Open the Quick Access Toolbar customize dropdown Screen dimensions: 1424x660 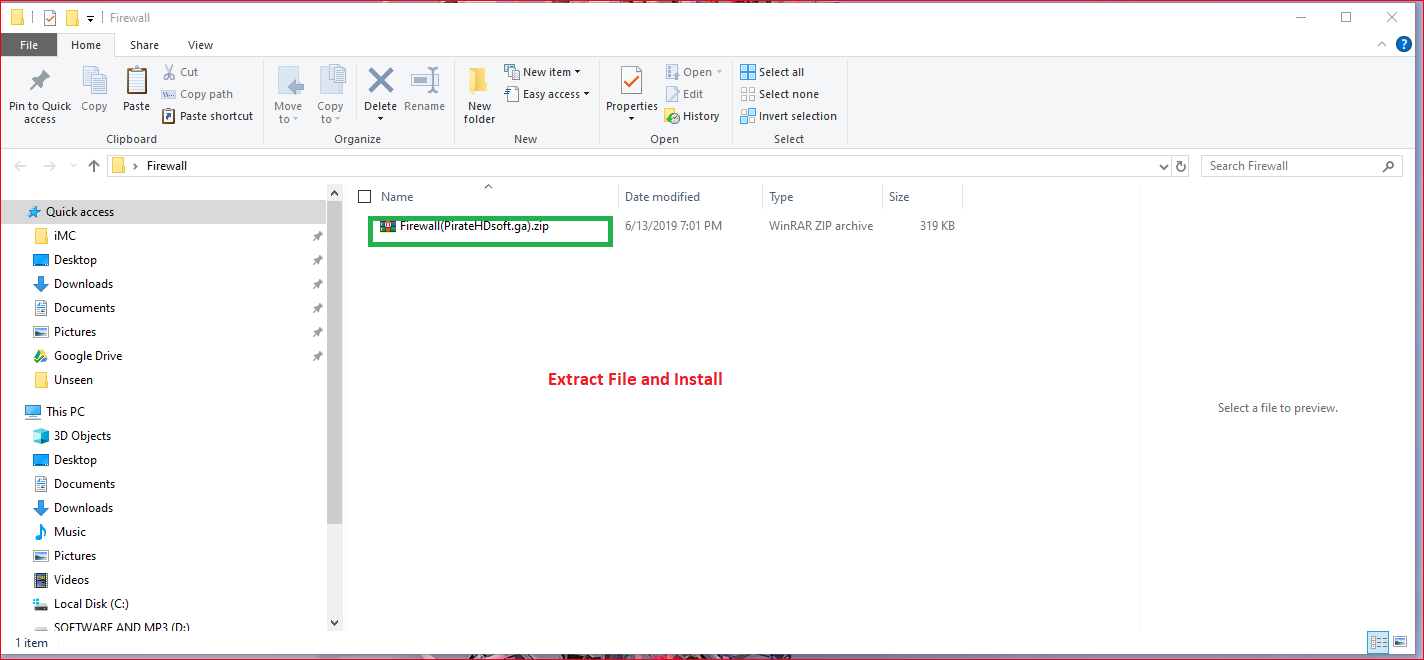click(90, 19)
